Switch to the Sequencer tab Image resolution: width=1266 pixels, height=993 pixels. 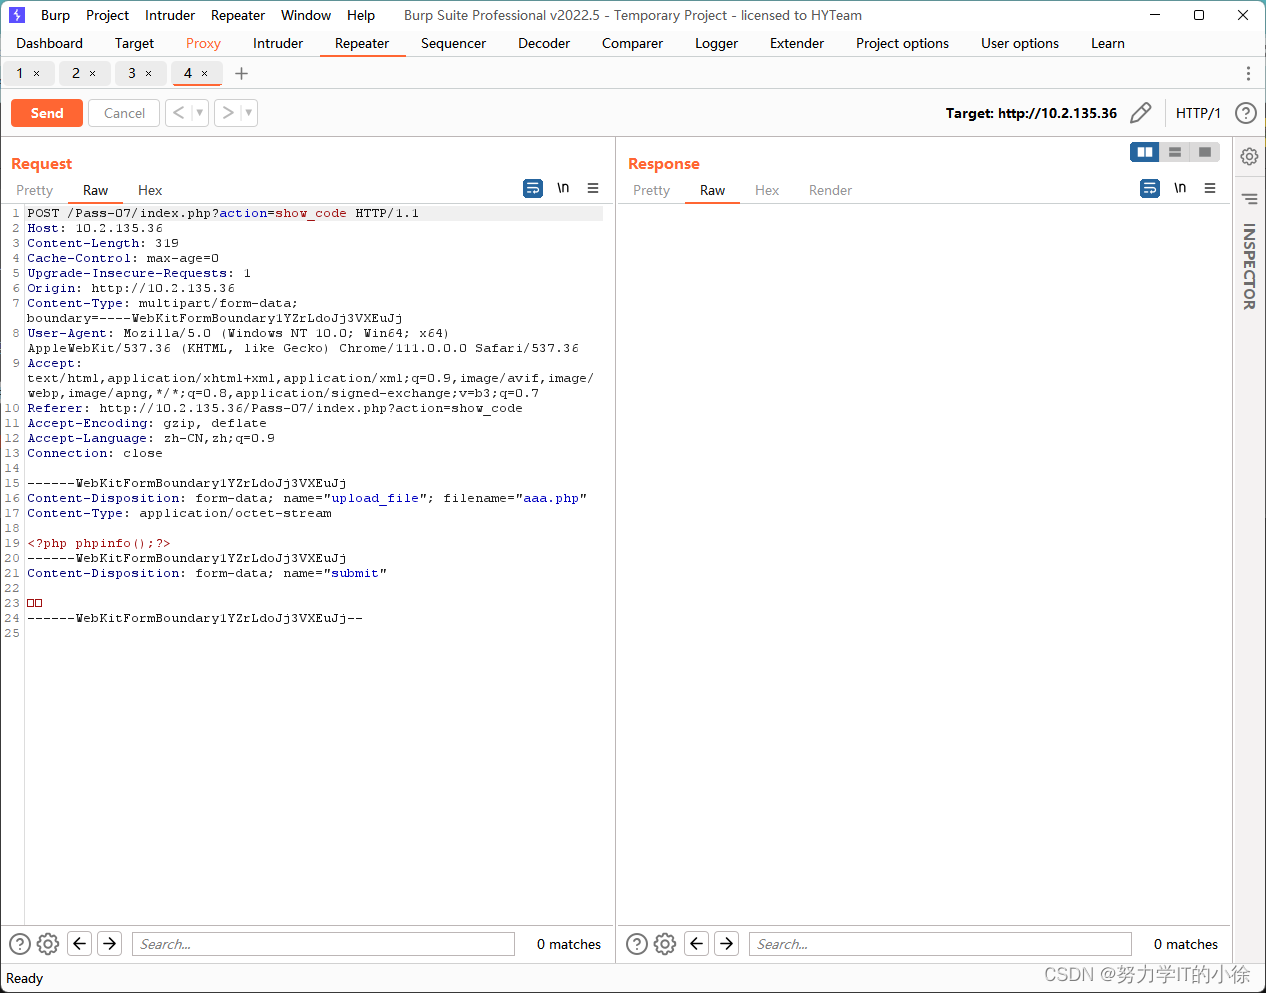click(453, 43)
